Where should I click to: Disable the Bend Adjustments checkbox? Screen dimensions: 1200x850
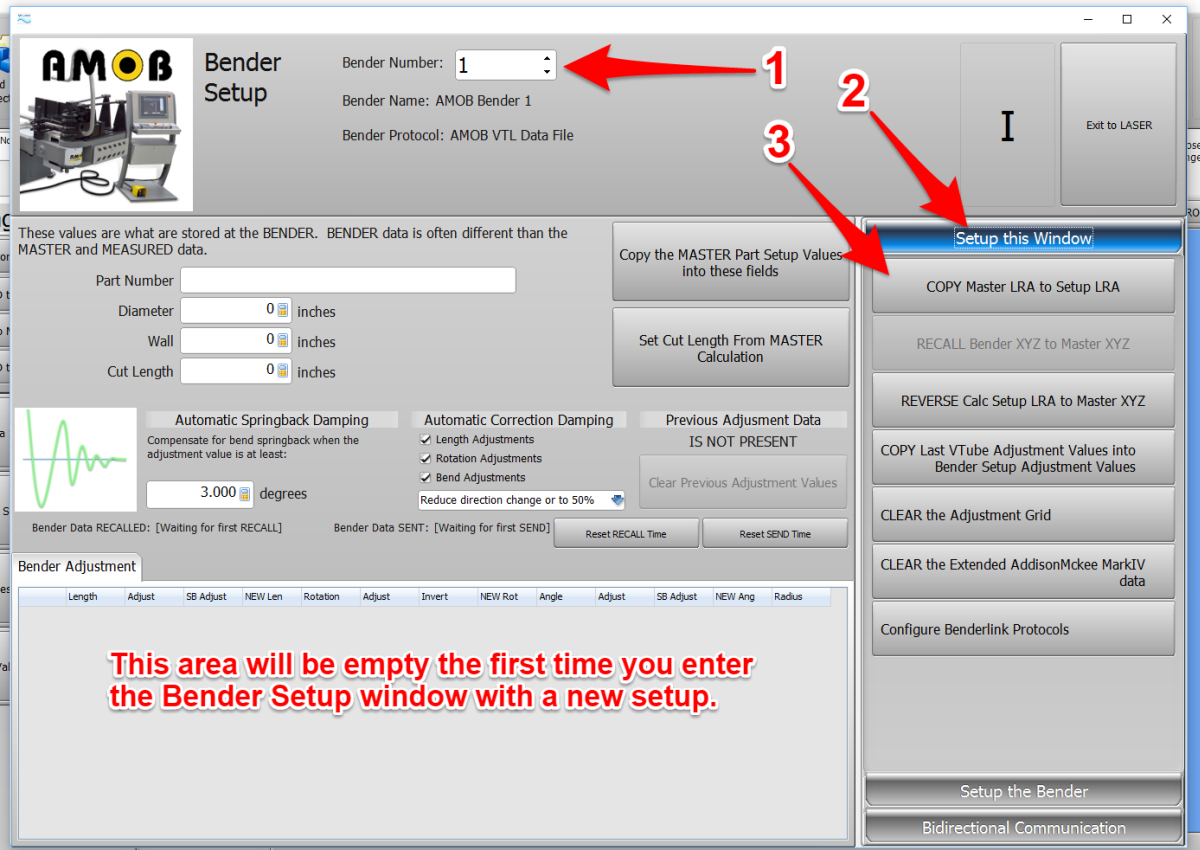click(426, 478)
